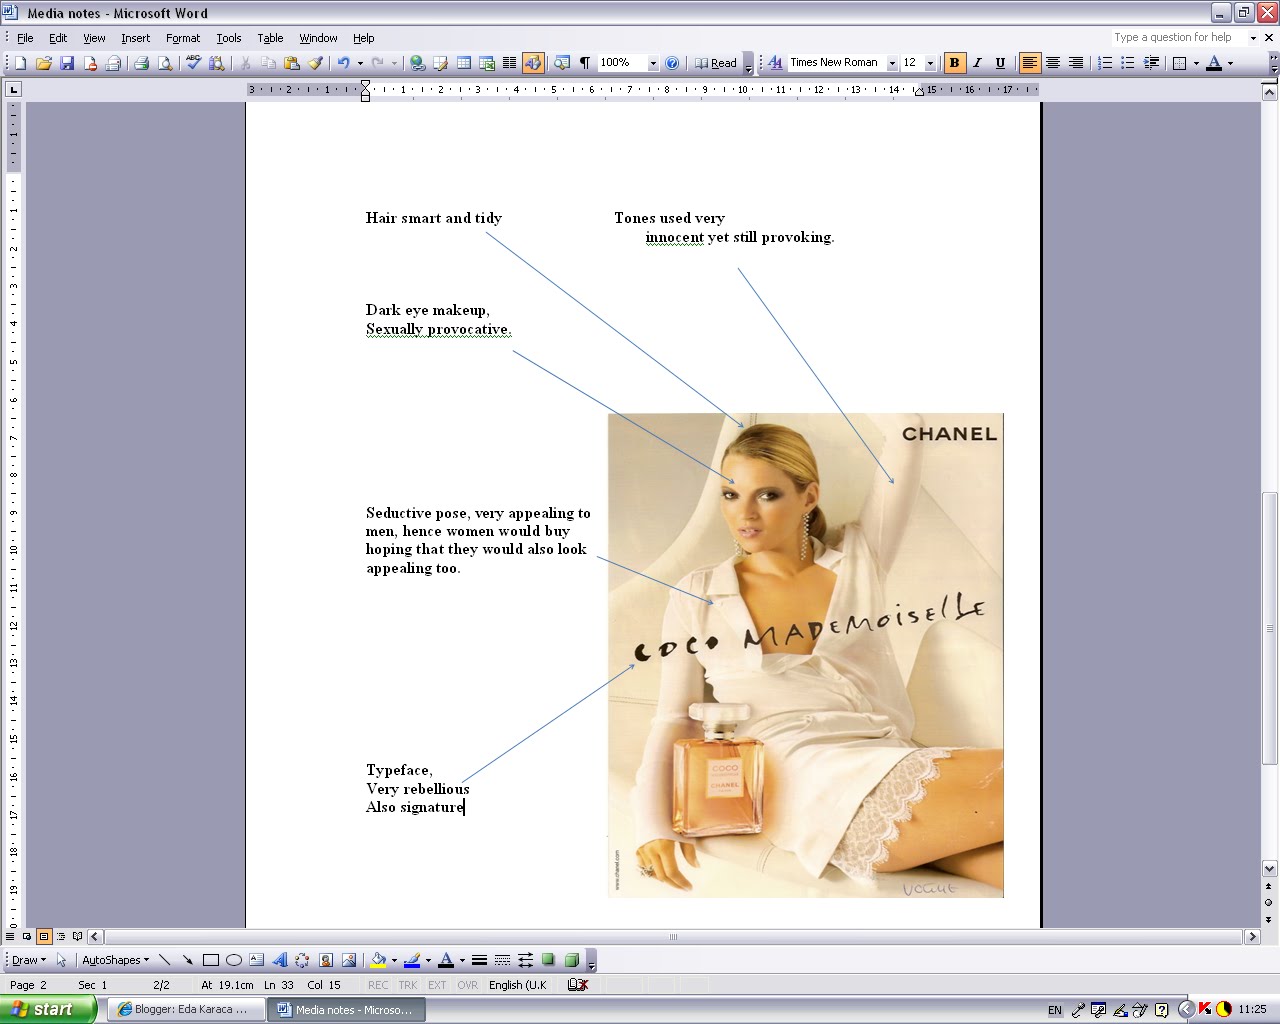
Task: Switch to Reading layout with Read button
Action: pos(716,63)
